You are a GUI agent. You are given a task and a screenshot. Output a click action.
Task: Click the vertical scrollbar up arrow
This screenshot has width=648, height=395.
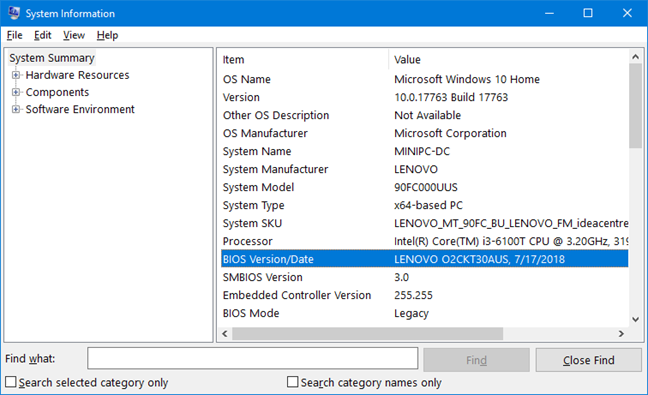click(636, 57)
